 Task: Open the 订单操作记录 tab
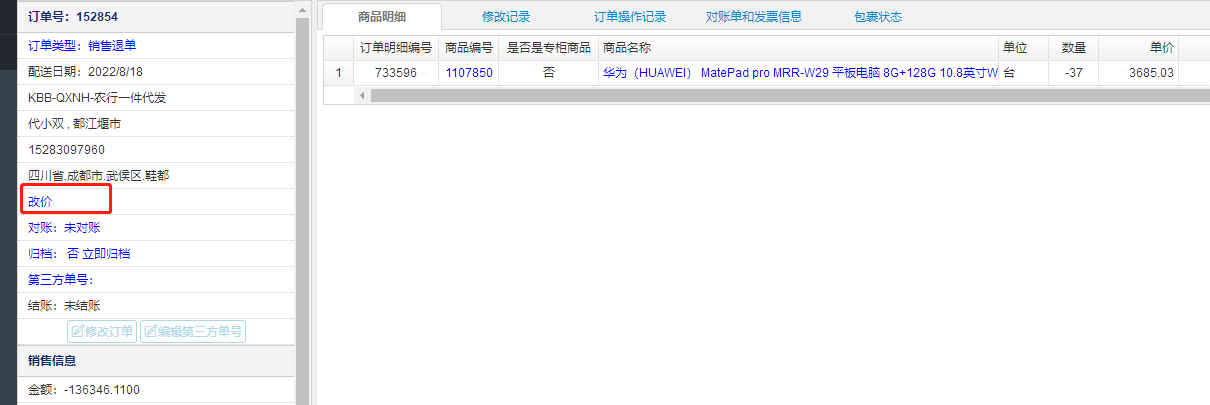(630, 17)
